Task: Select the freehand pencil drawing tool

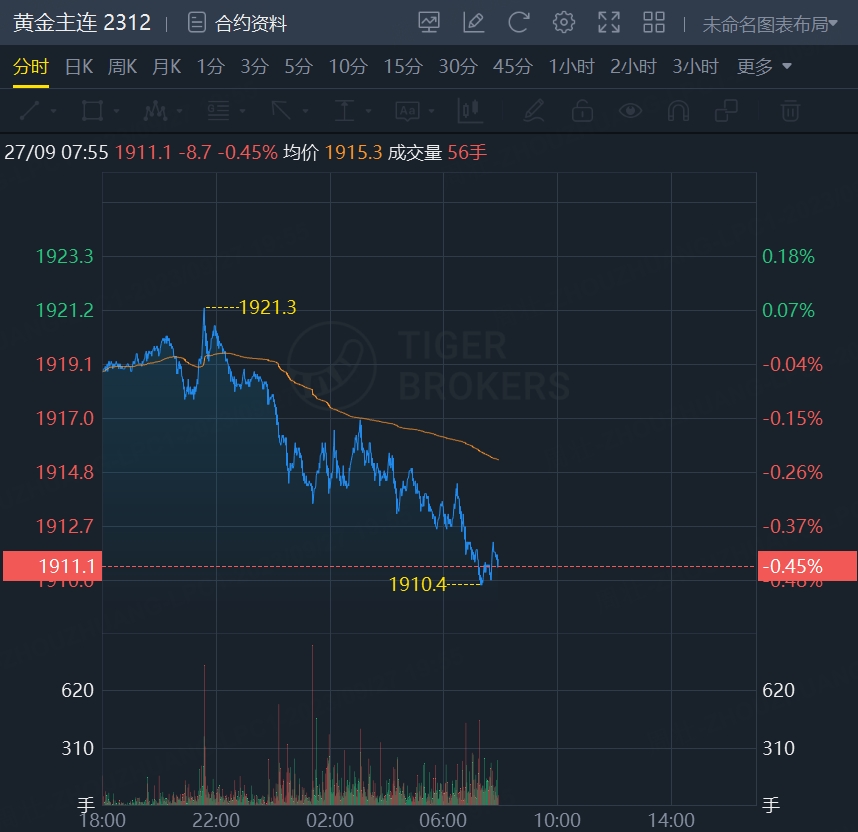Action: [x=534, y=111]
